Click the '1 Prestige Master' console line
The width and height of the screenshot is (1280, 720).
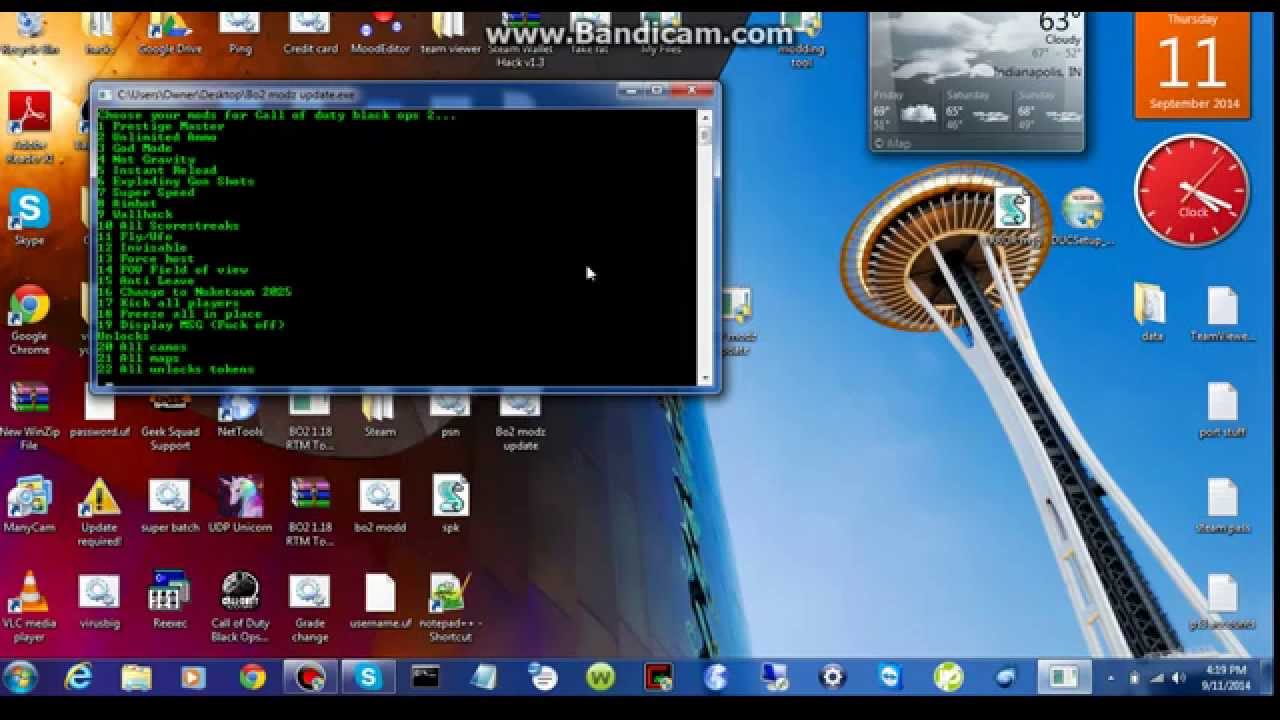[x=161, y=126]
